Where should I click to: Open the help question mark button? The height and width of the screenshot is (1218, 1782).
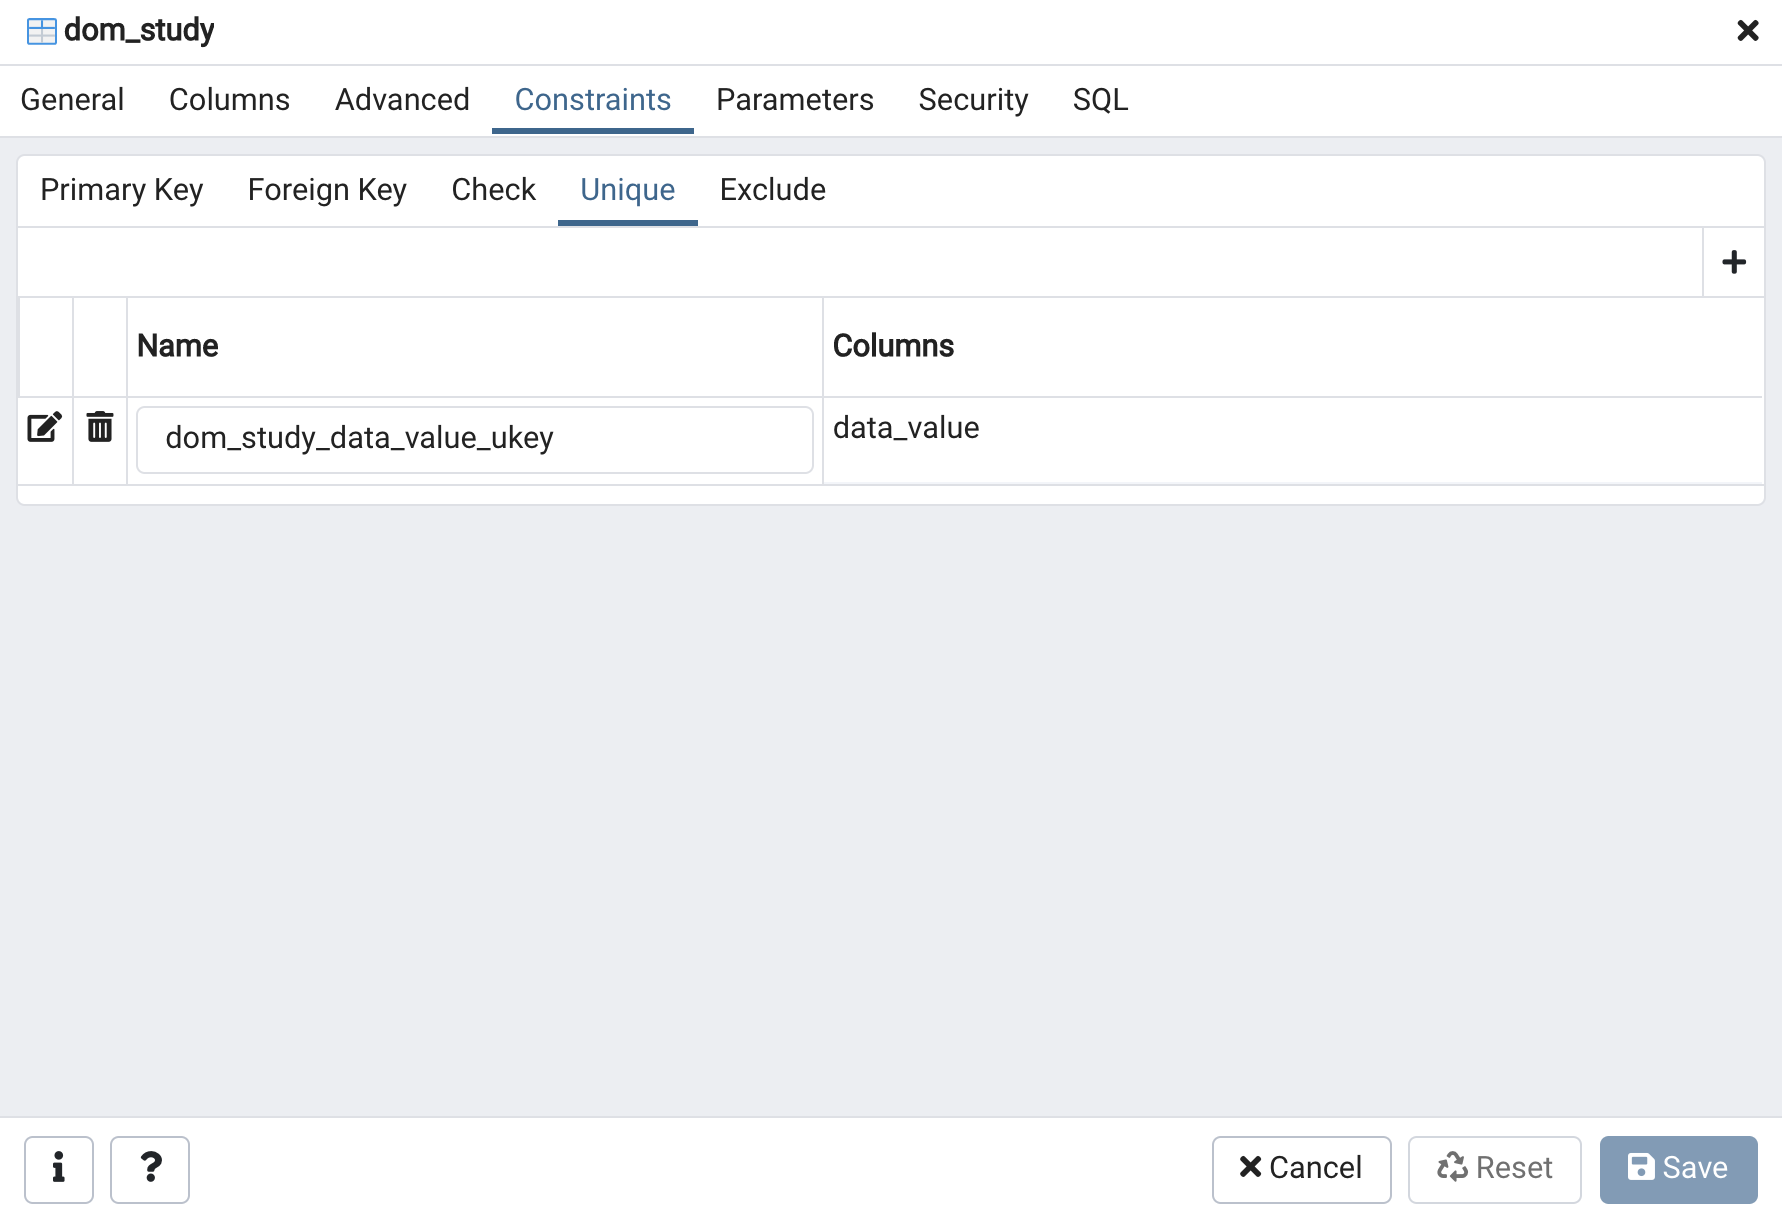150,1168
